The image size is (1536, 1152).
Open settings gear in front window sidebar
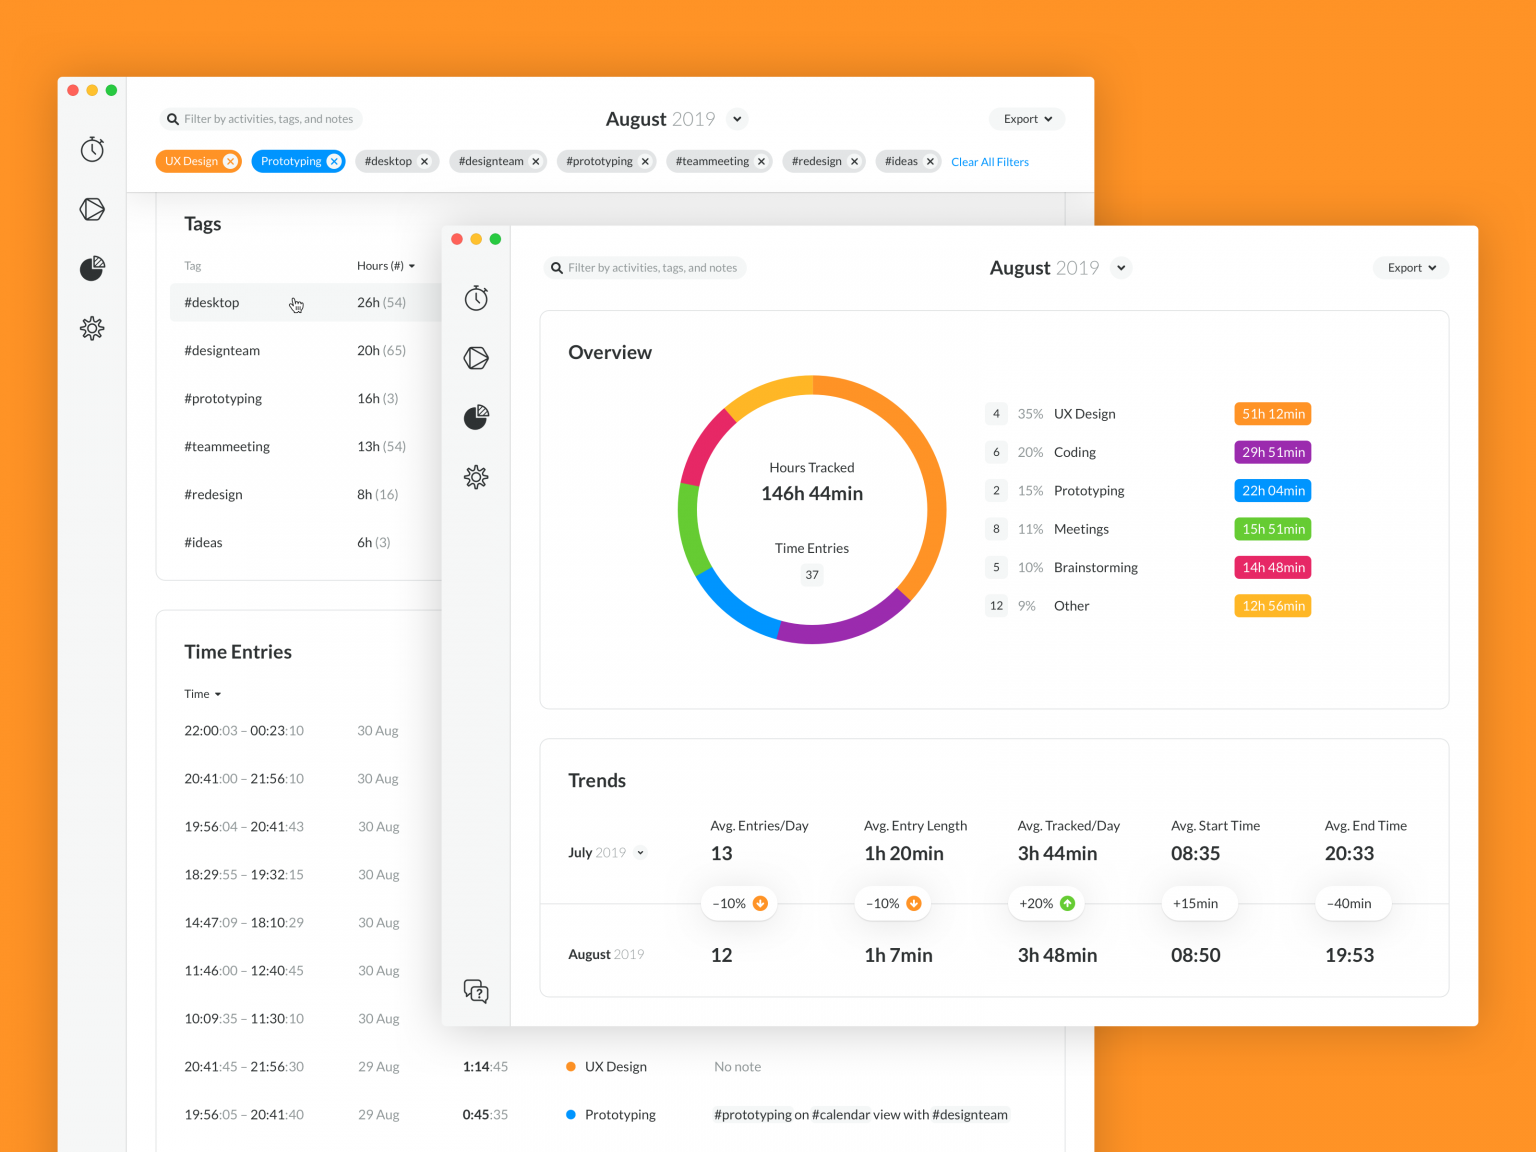click(476, 477)
